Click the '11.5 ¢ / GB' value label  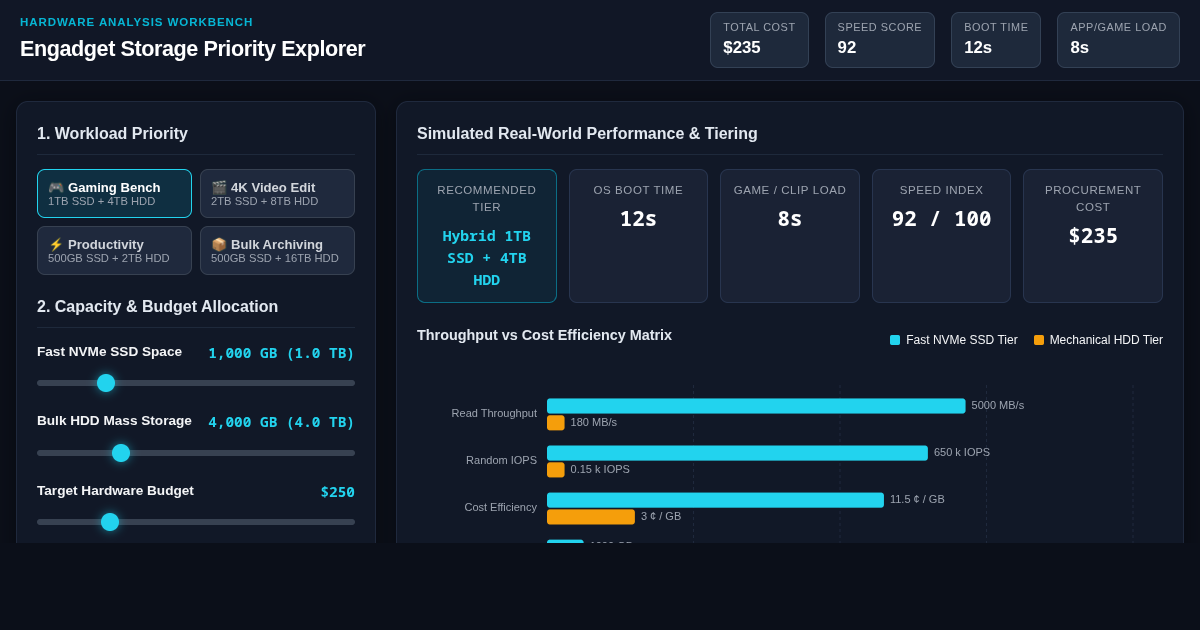[x=917, y=499]
